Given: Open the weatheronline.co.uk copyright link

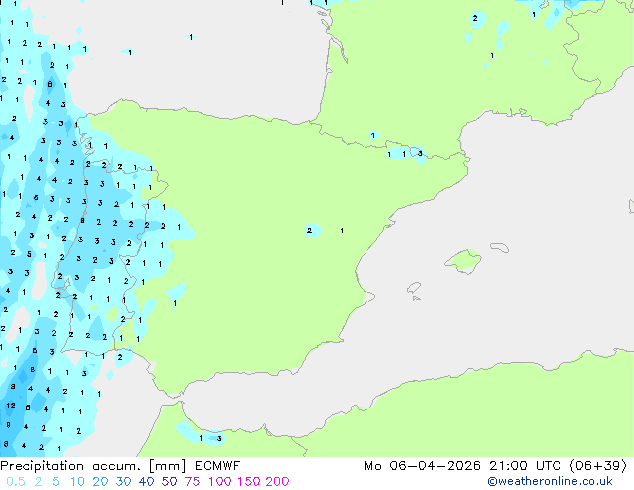Looking at the screenshot, I should pos(550,482).
